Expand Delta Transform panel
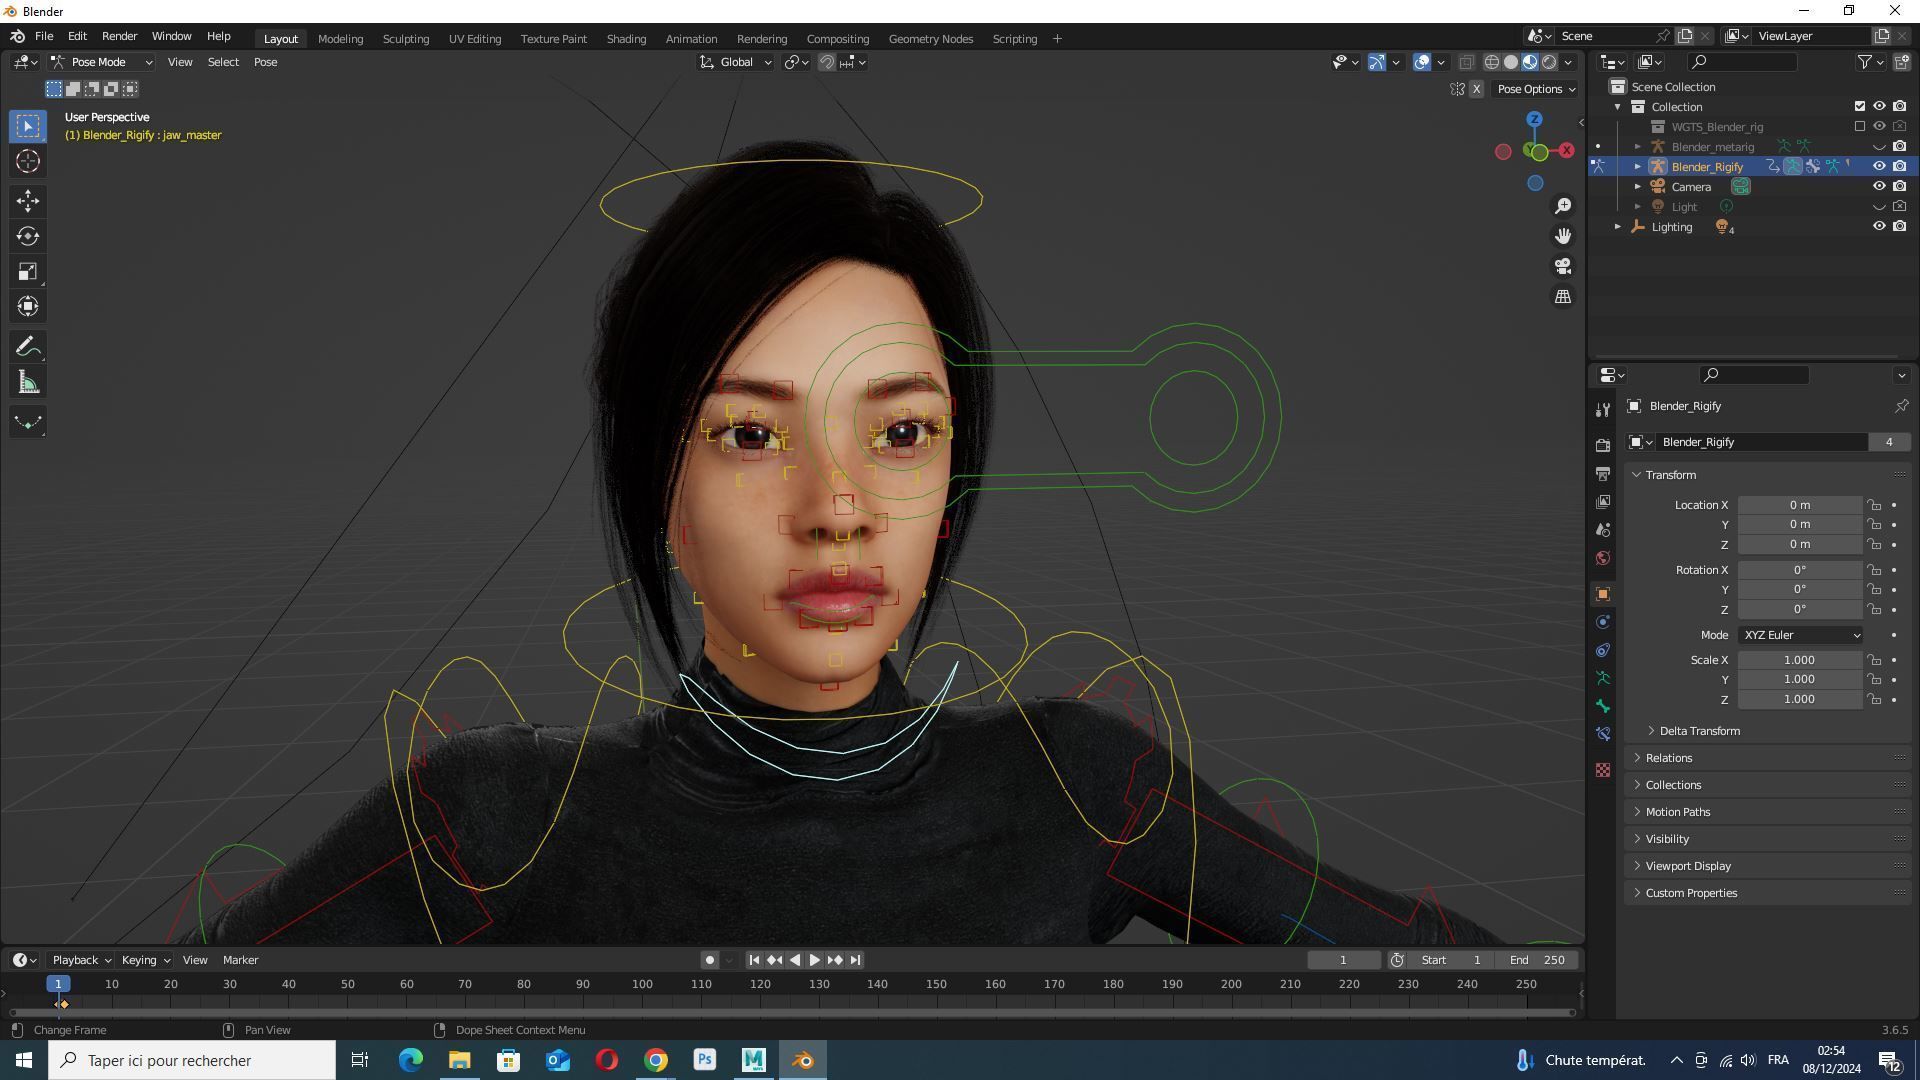 [x=1700, y=731]
